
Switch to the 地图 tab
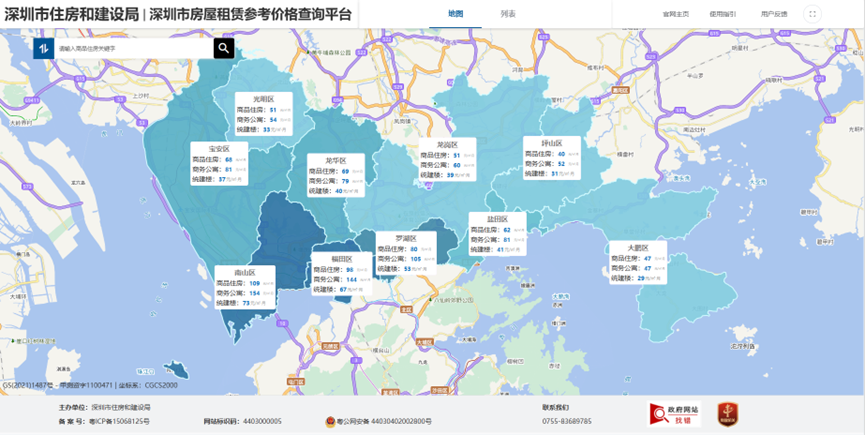[x=456, y=14]
